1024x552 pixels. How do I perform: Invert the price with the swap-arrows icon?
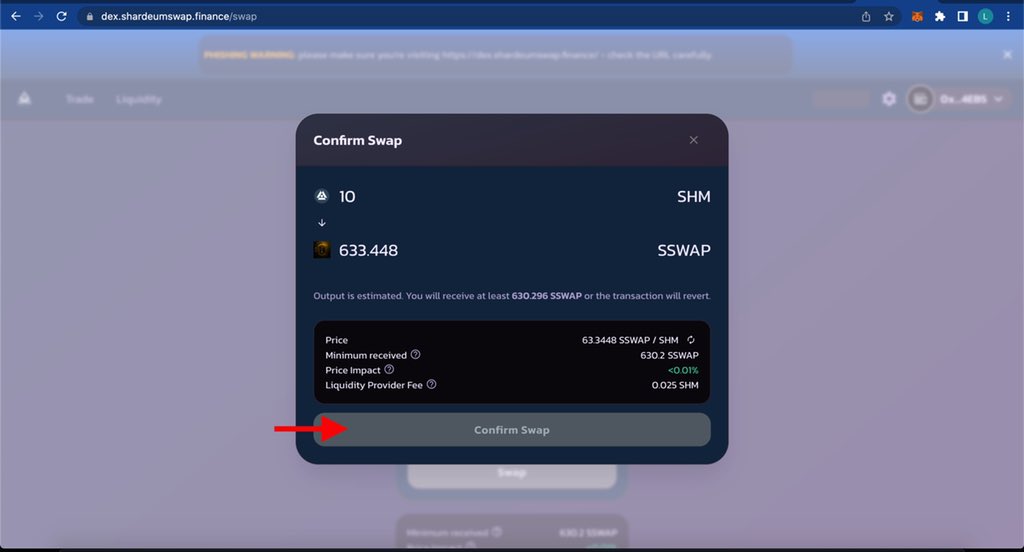(691, 340)
